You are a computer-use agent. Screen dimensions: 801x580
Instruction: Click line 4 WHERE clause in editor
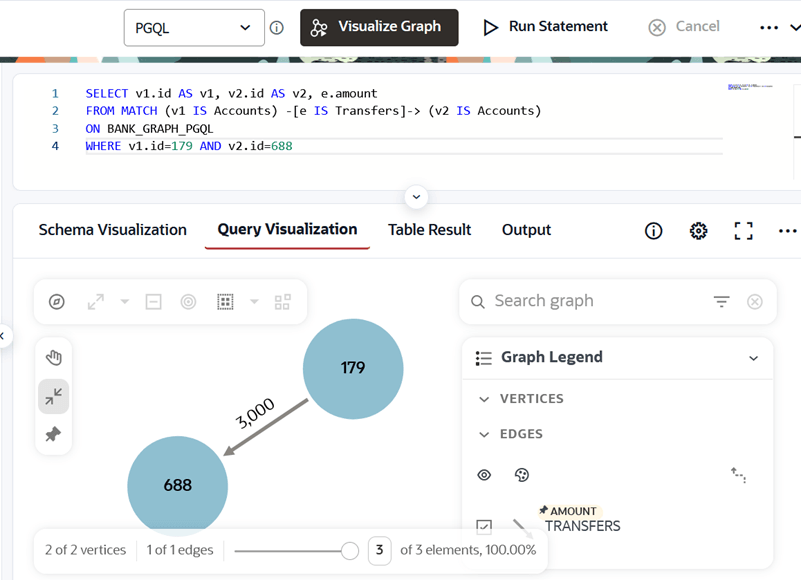pos(189,146)
